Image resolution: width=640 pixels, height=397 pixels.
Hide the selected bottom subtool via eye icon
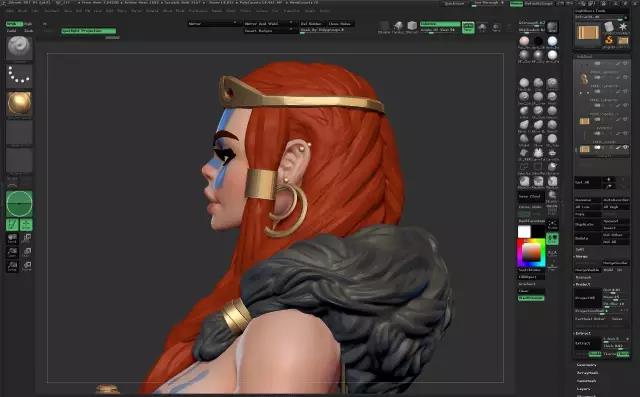pyautogui.click(x=626, y=147)
